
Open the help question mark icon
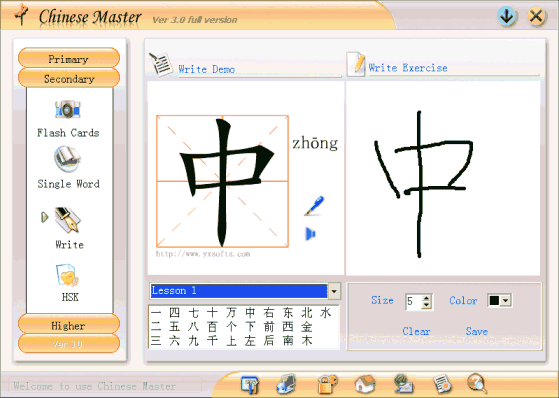pos(477,383)
